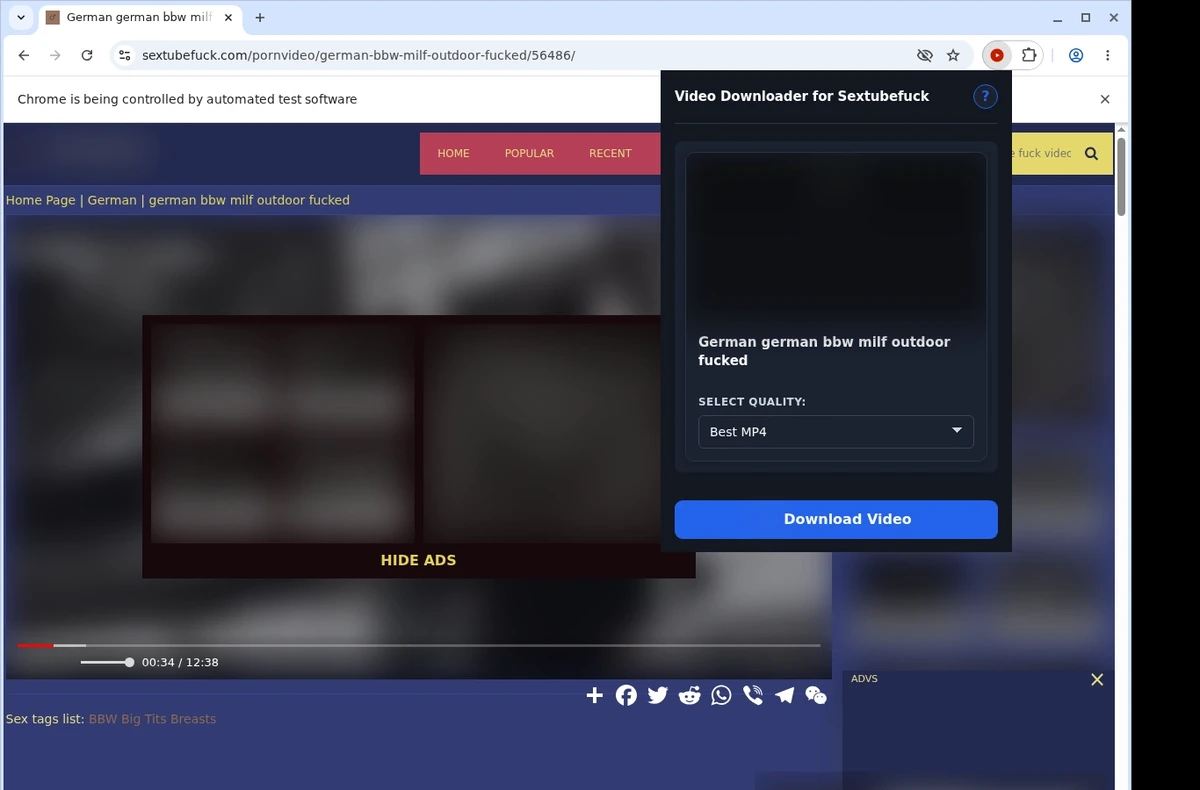Click the site search magnifier icon
The height and width of the screenshot is (790, 1200).
pyautogui.click(x=1091, y=153)
